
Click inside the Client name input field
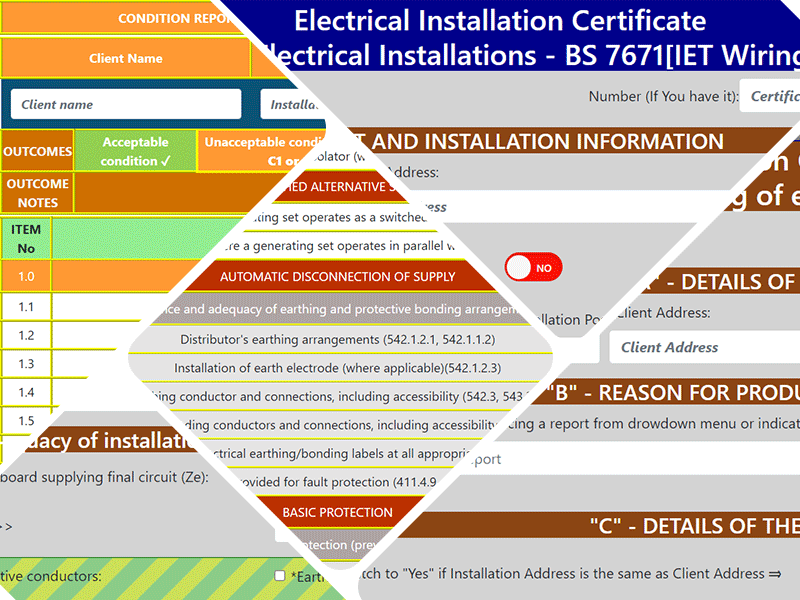click(123, 103)
